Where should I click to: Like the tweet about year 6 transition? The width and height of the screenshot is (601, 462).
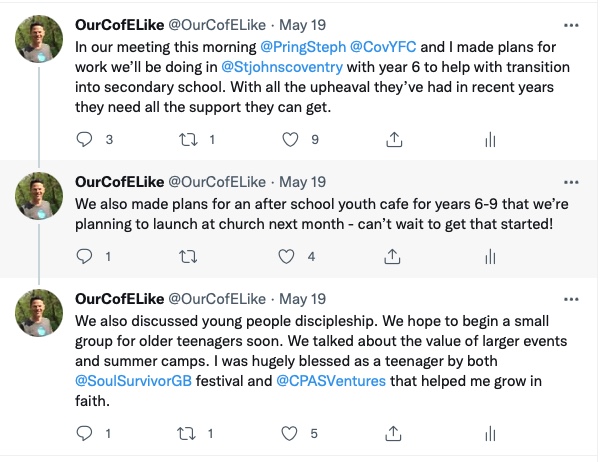tap(290, 139)
